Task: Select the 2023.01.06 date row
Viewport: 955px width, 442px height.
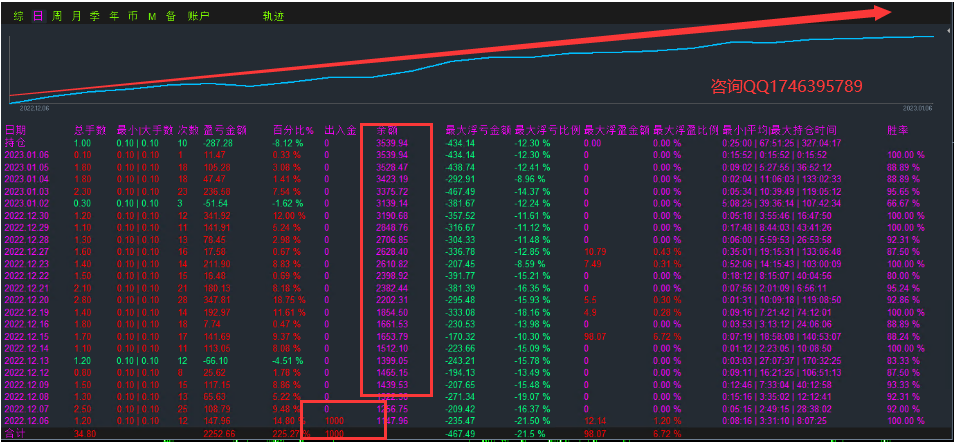Action: pos(25,155)
